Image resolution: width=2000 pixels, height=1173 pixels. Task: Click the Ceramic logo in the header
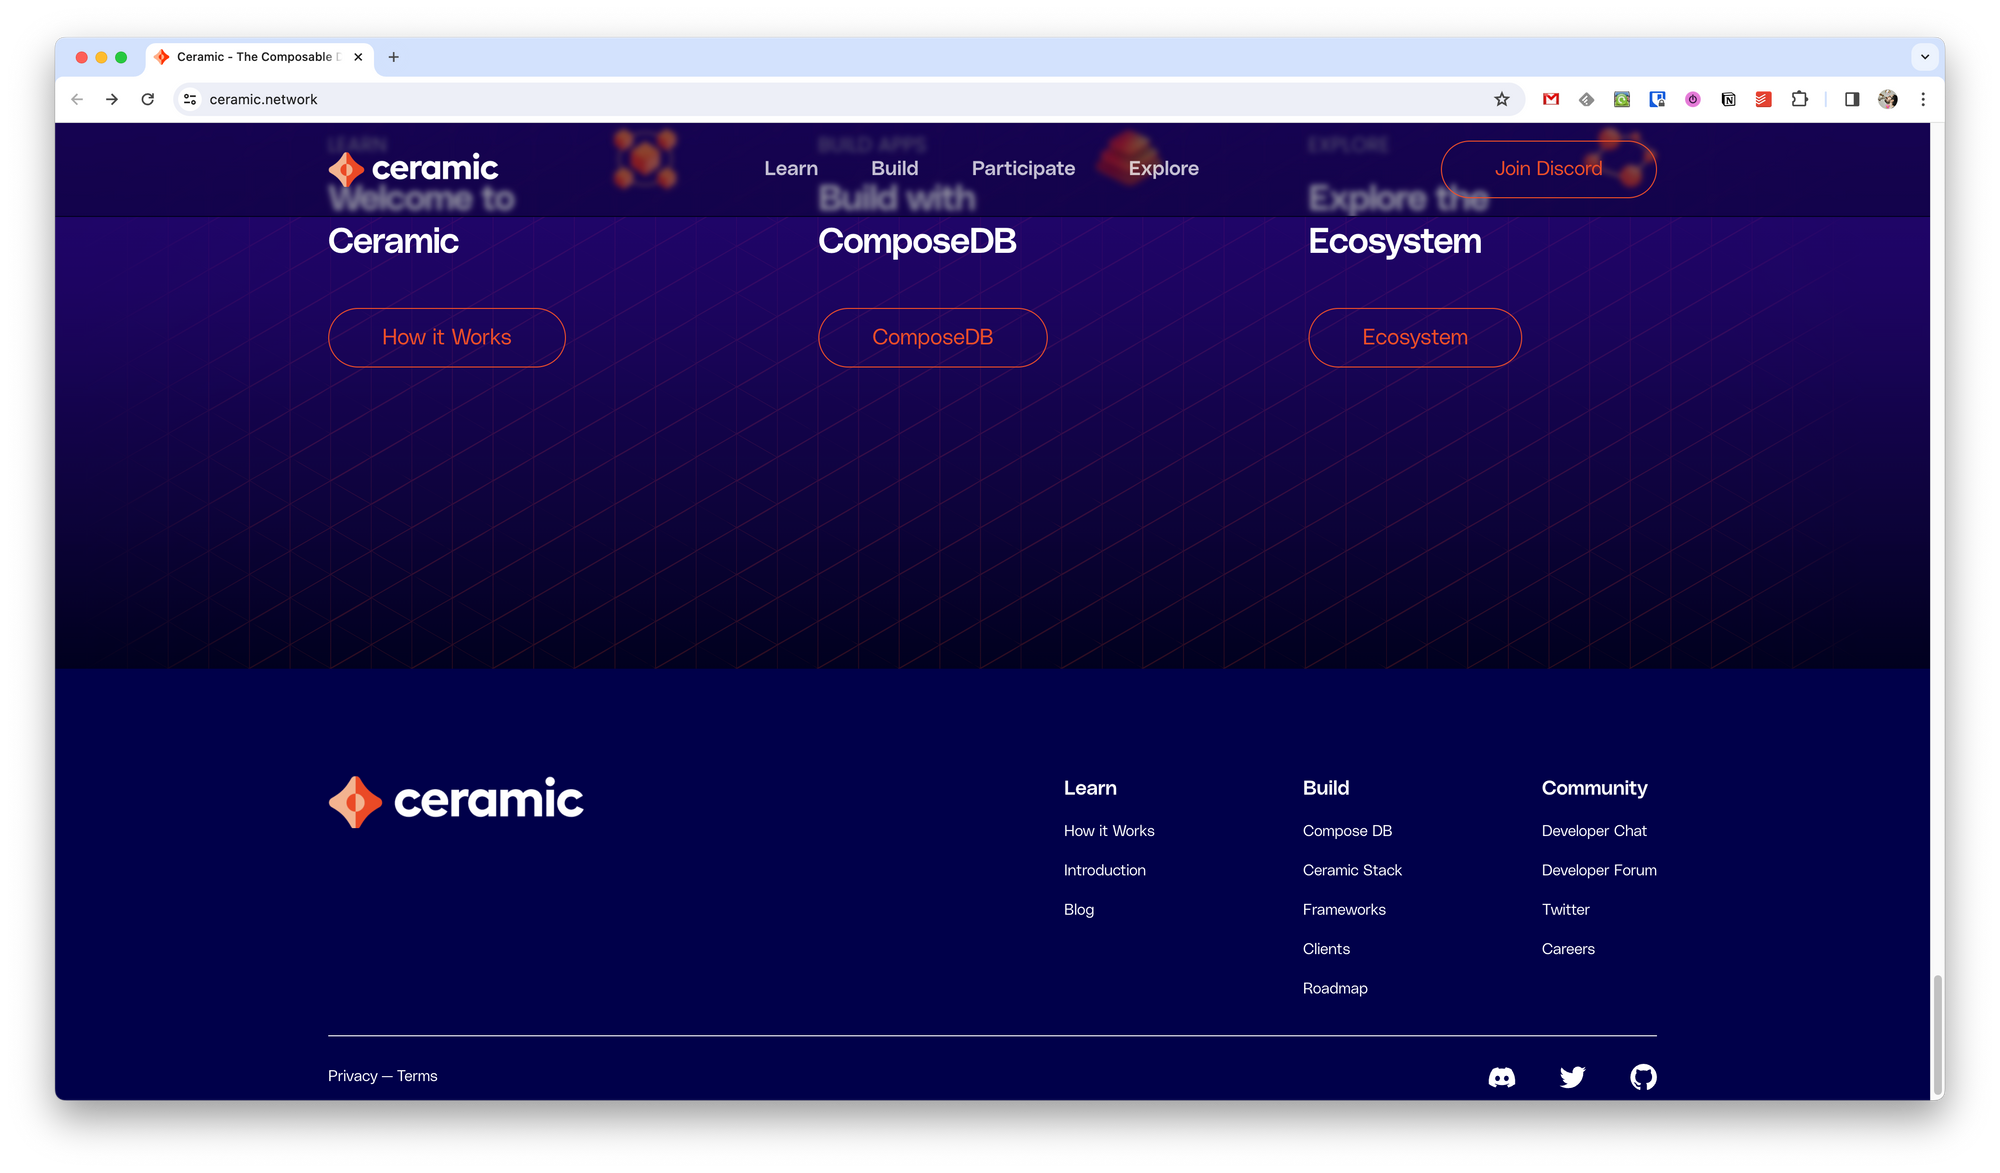pyautogui.click(x=413, y=169)
